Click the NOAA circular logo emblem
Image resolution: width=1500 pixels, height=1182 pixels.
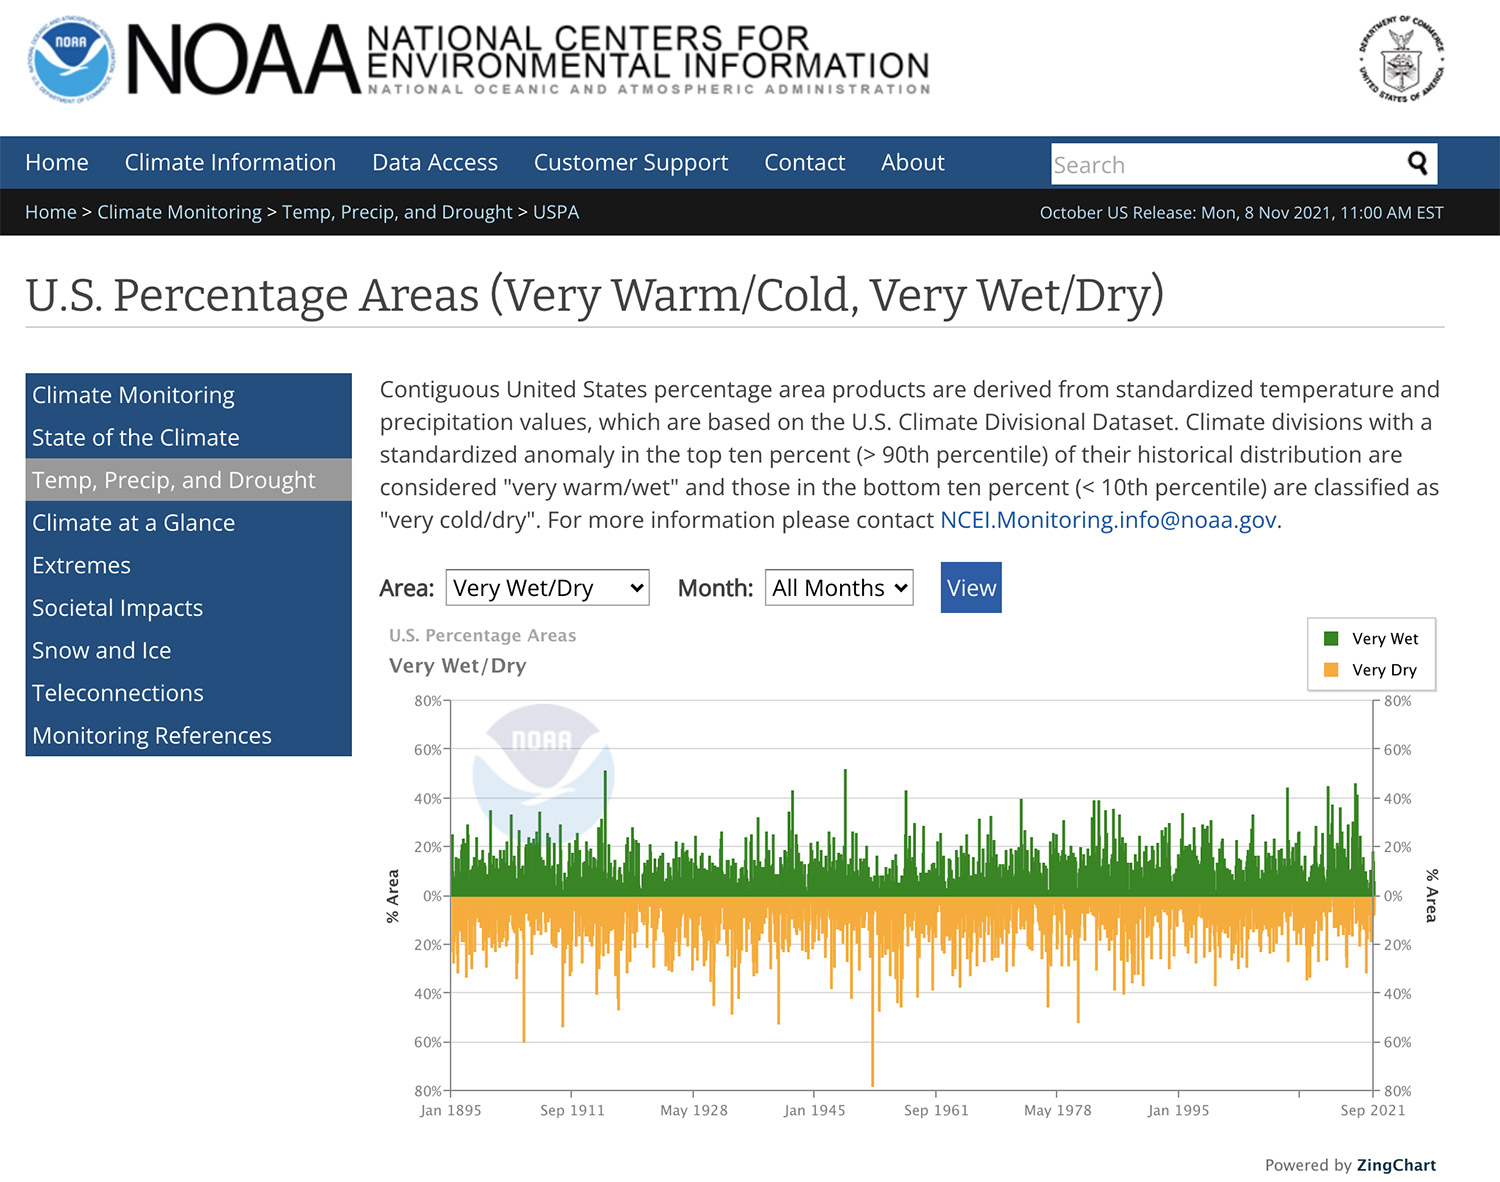coord(70,60)
